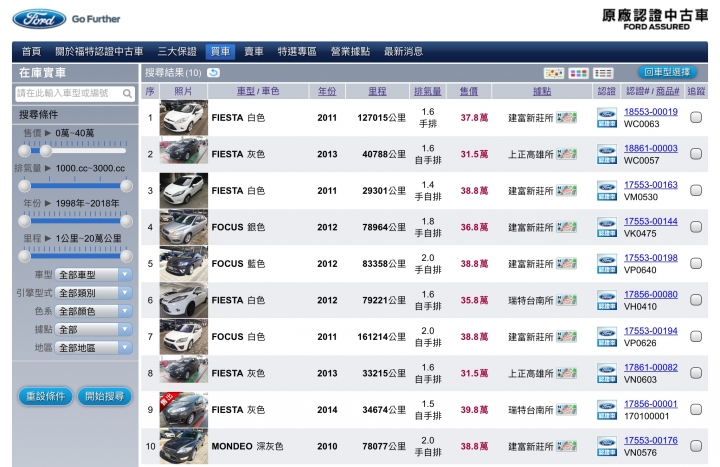
Task: Open certification link 18553-00019
Action: click(651, 112)
